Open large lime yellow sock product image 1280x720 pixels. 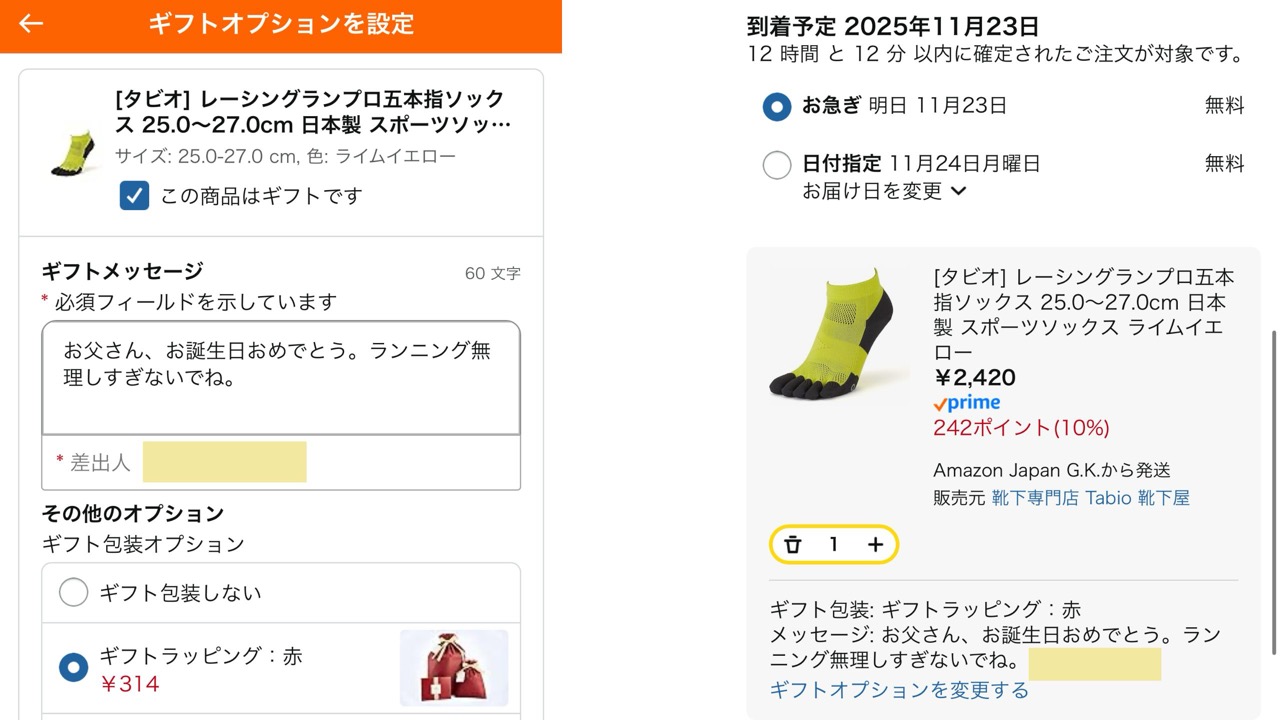838,335
